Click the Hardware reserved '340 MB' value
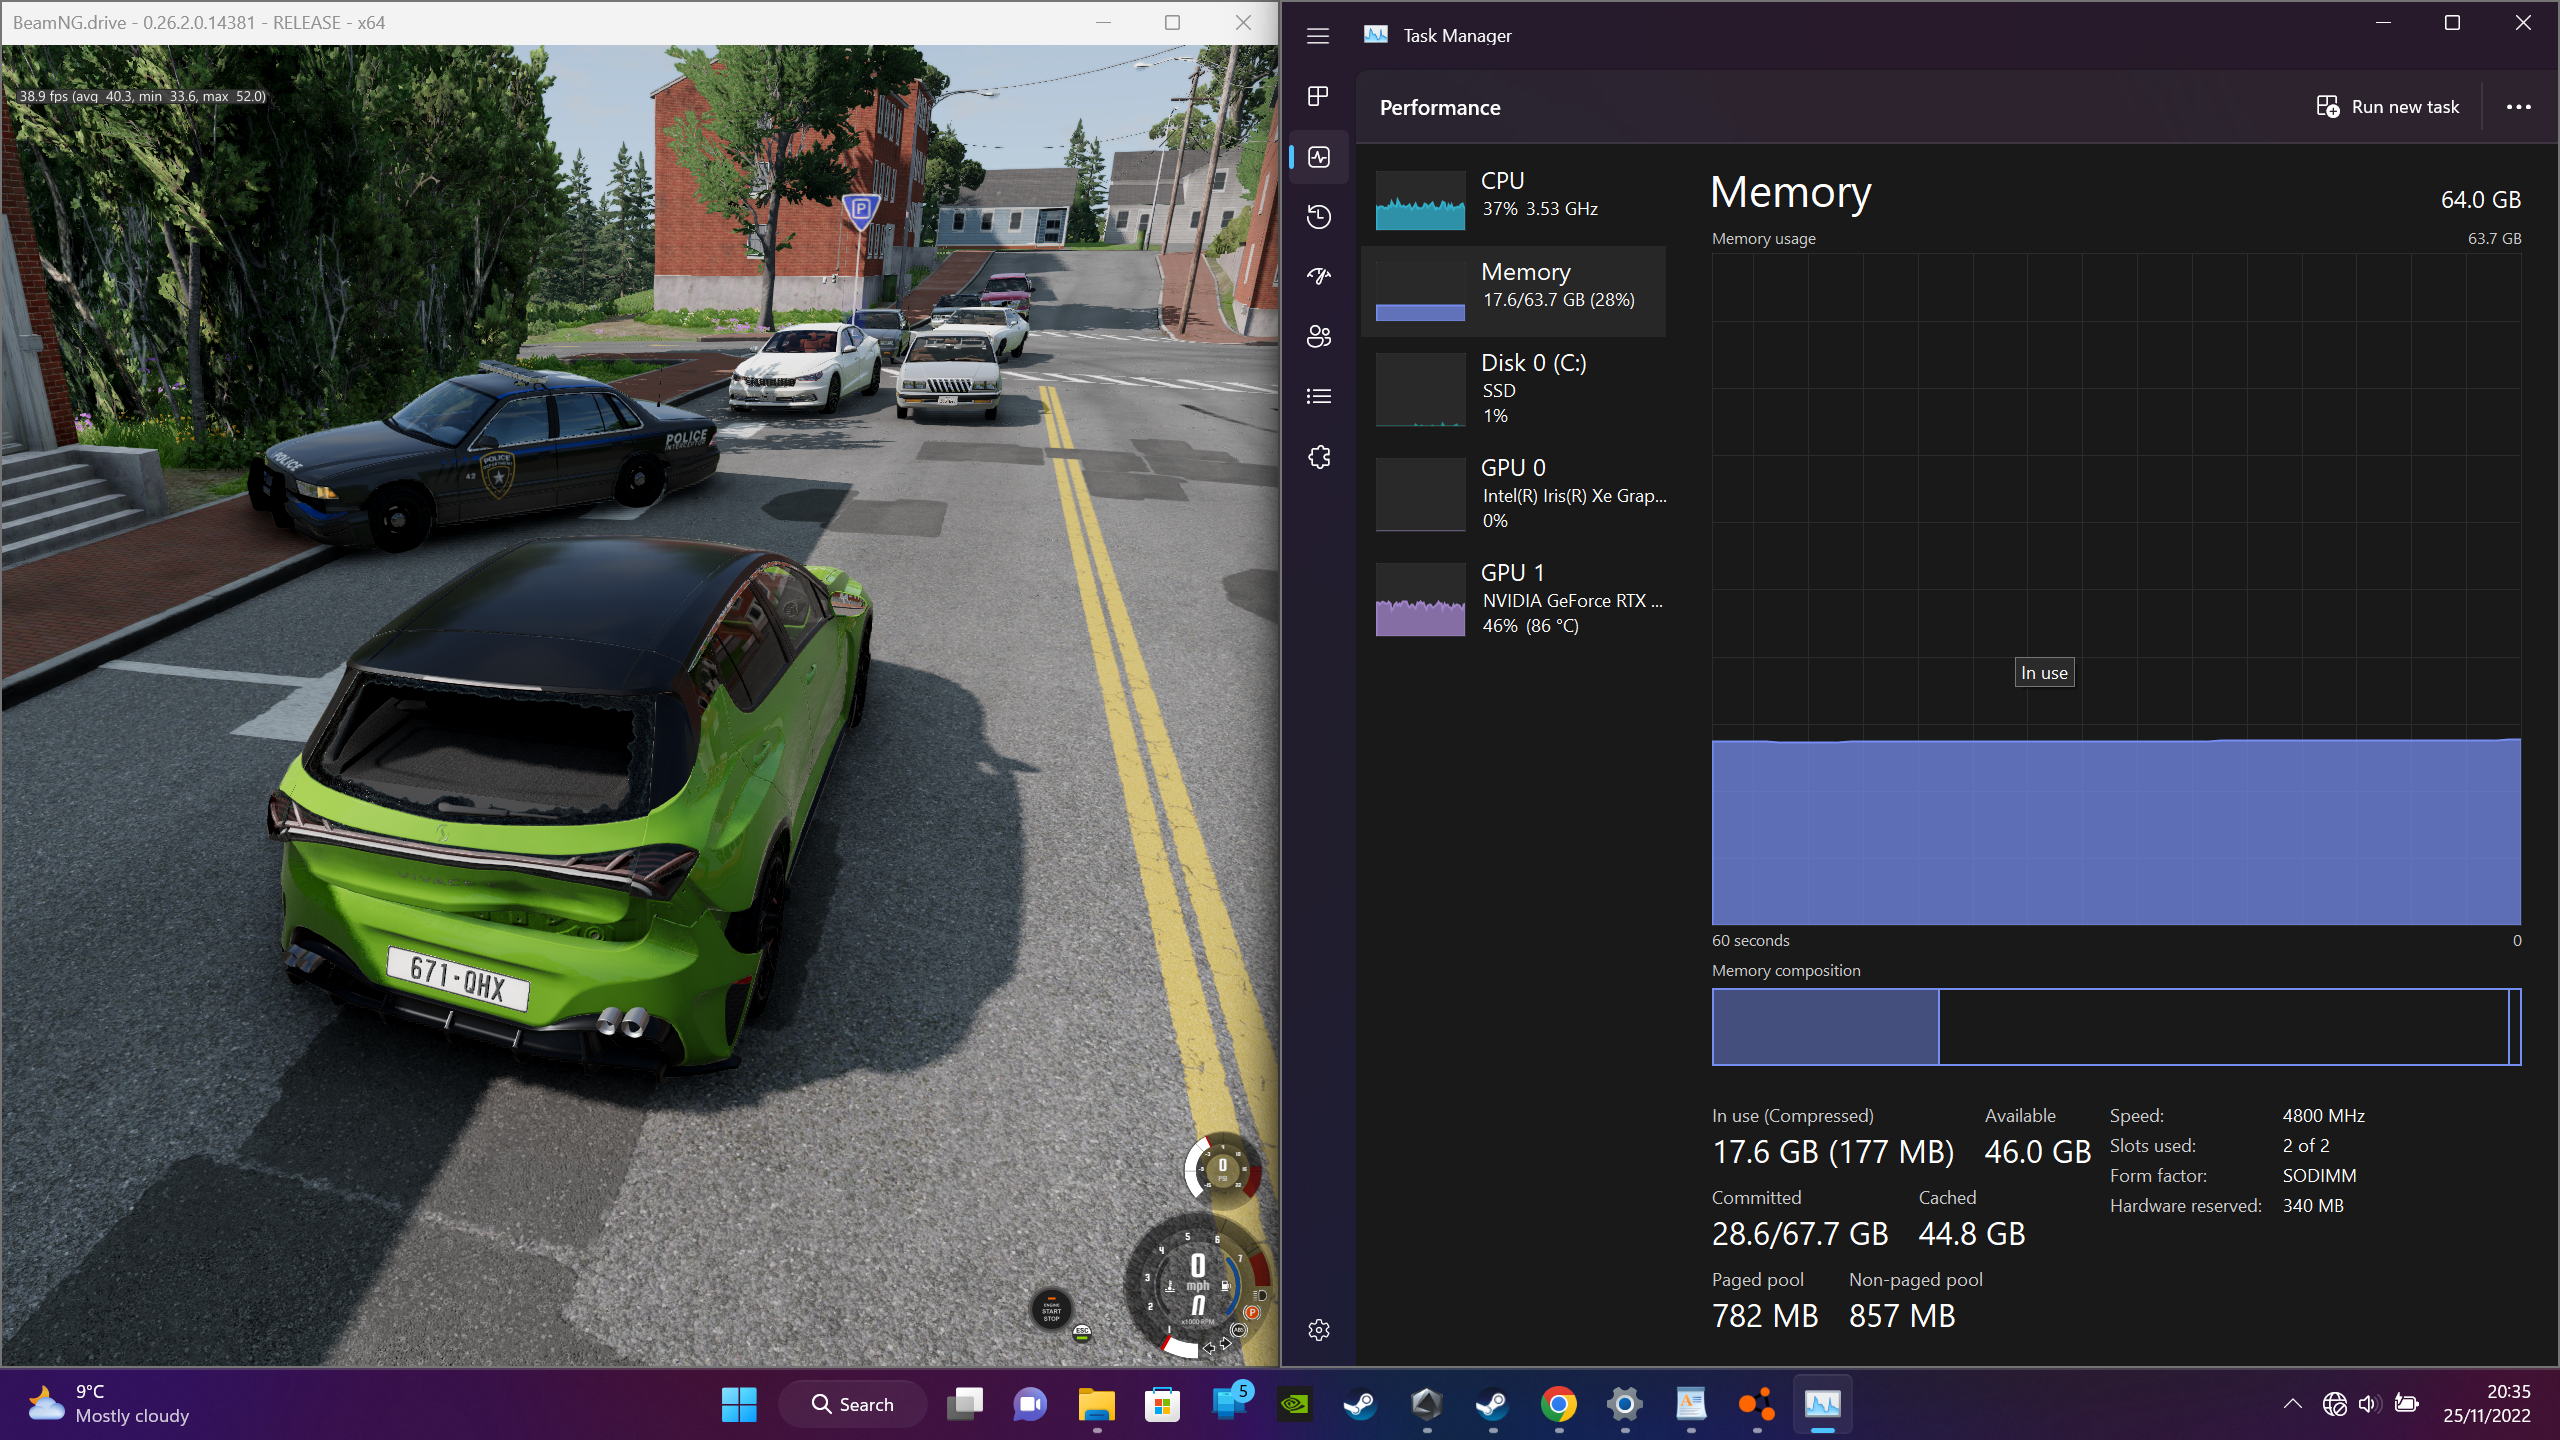This screenshot has height=1440, width=2560. pyautogui.click(x=2312, y=1205)
